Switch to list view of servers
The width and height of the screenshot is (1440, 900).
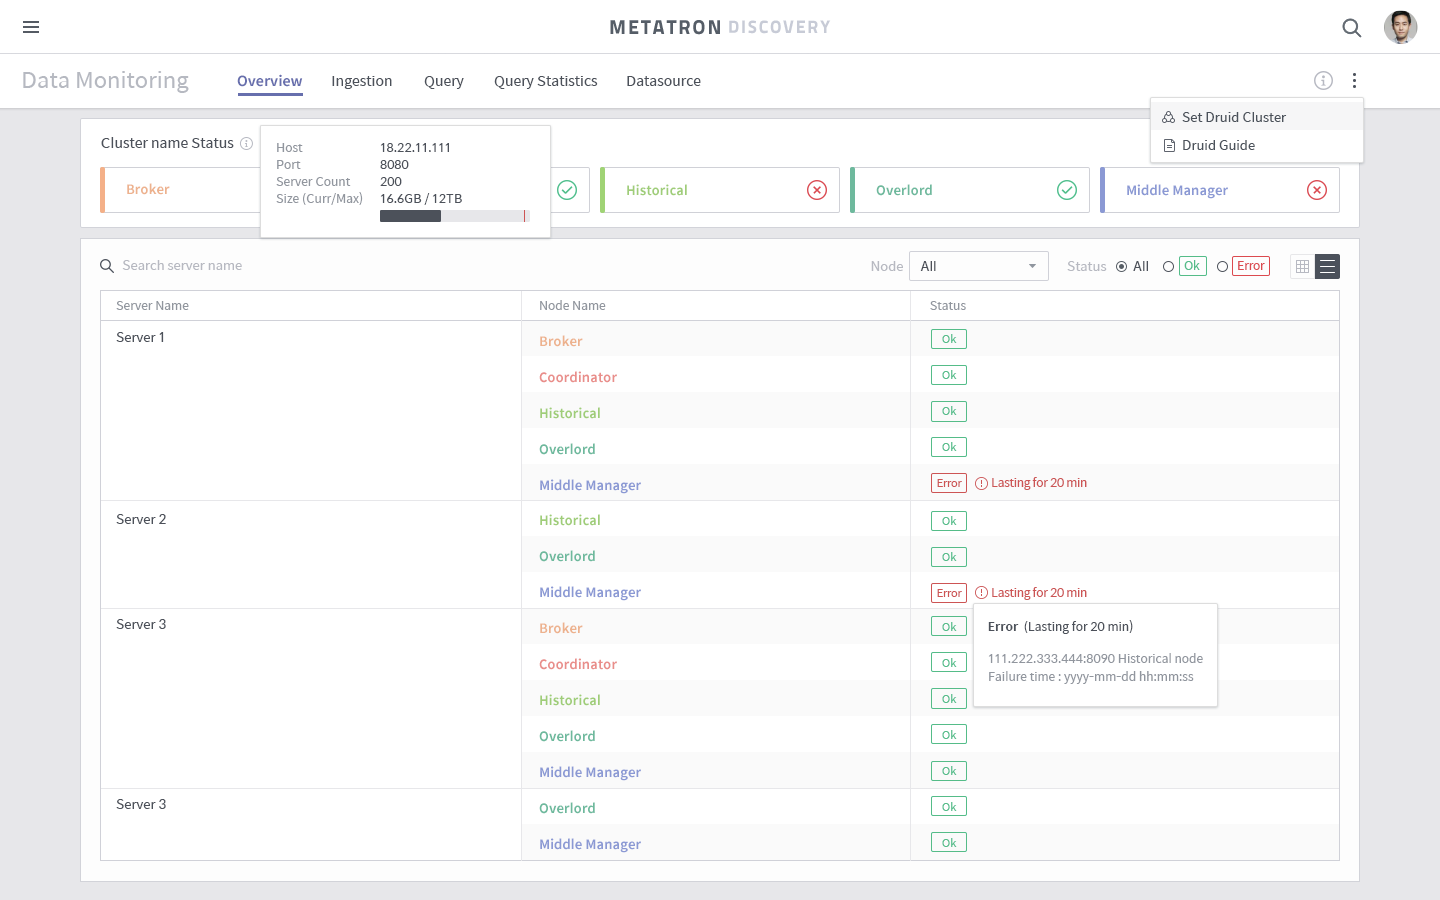click(1327, 266)
